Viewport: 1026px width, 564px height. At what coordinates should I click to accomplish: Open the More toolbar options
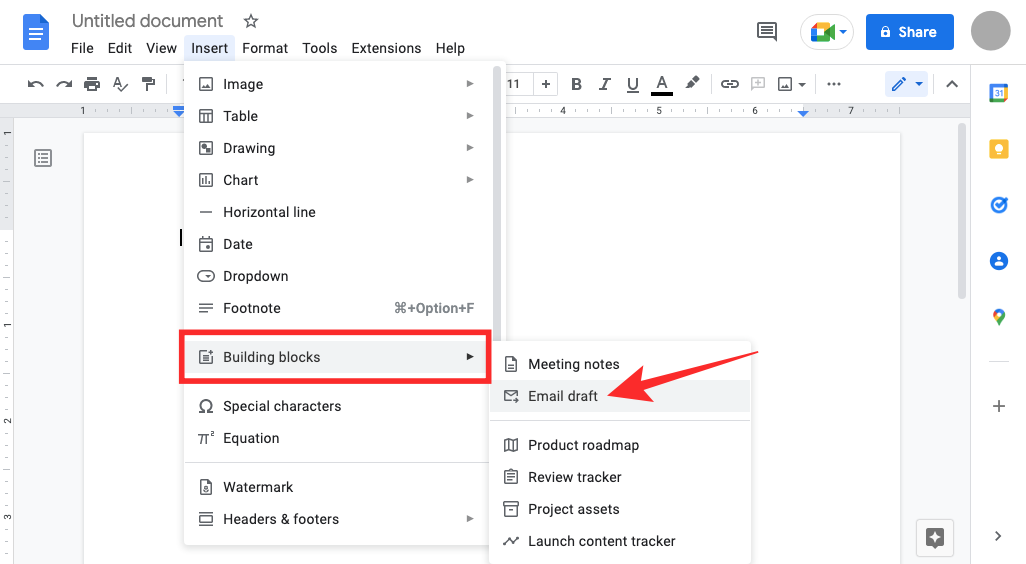point(834,84)
